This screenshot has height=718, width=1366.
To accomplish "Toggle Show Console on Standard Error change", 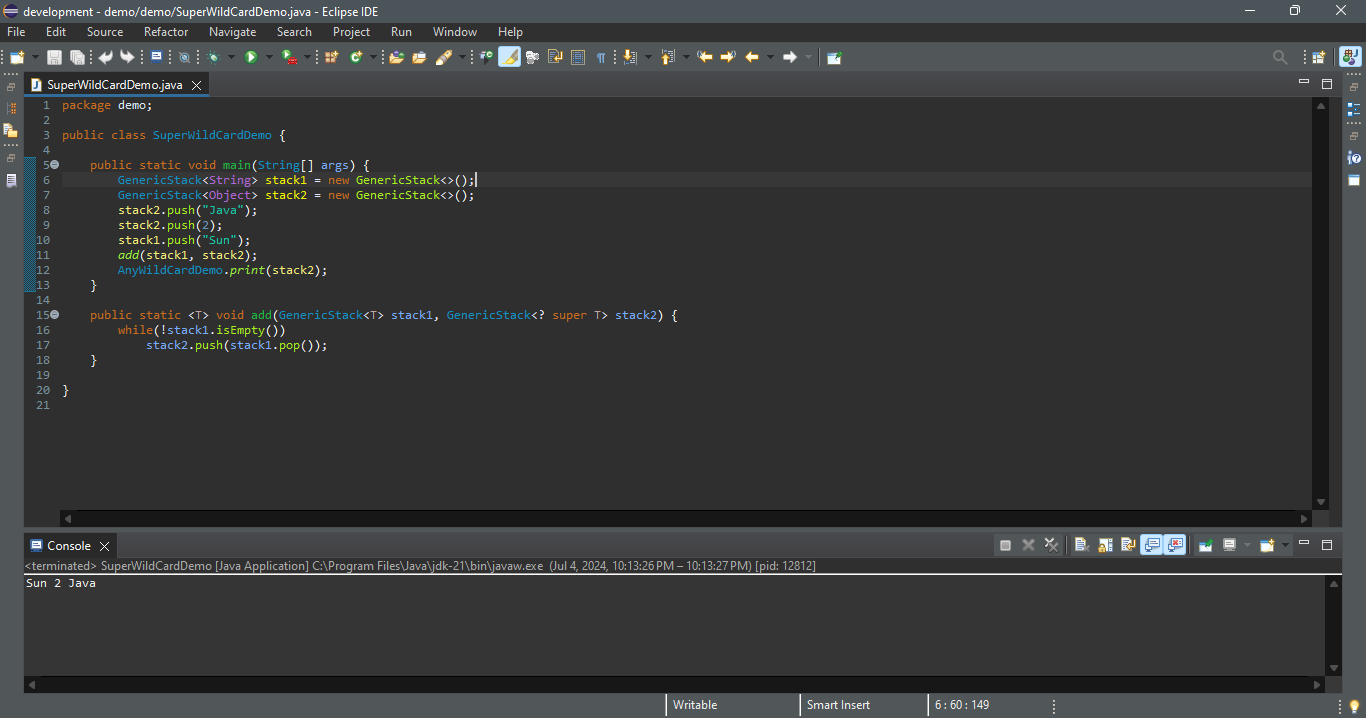I will pyautogui.click(x=1175, y=545).
